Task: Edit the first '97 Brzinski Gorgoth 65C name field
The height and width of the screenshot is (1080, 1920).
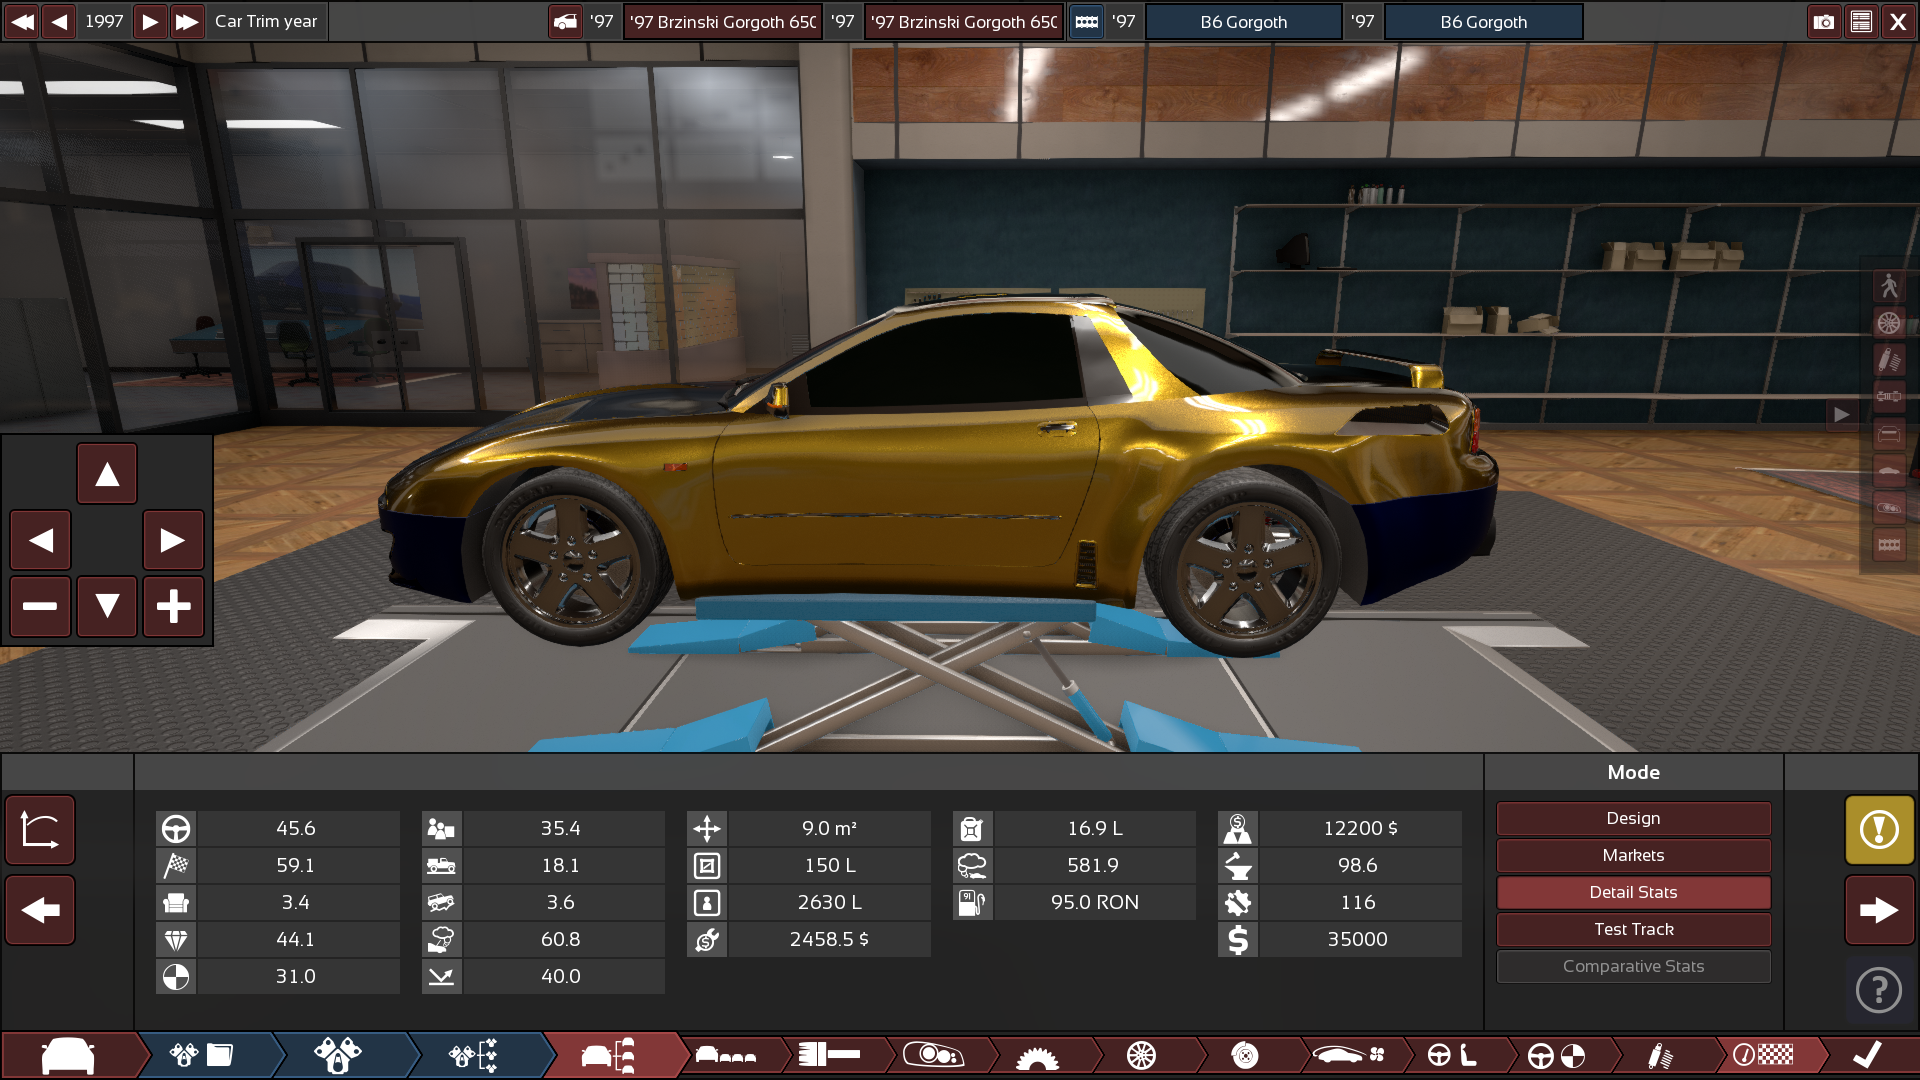Action: coord(723,21)
